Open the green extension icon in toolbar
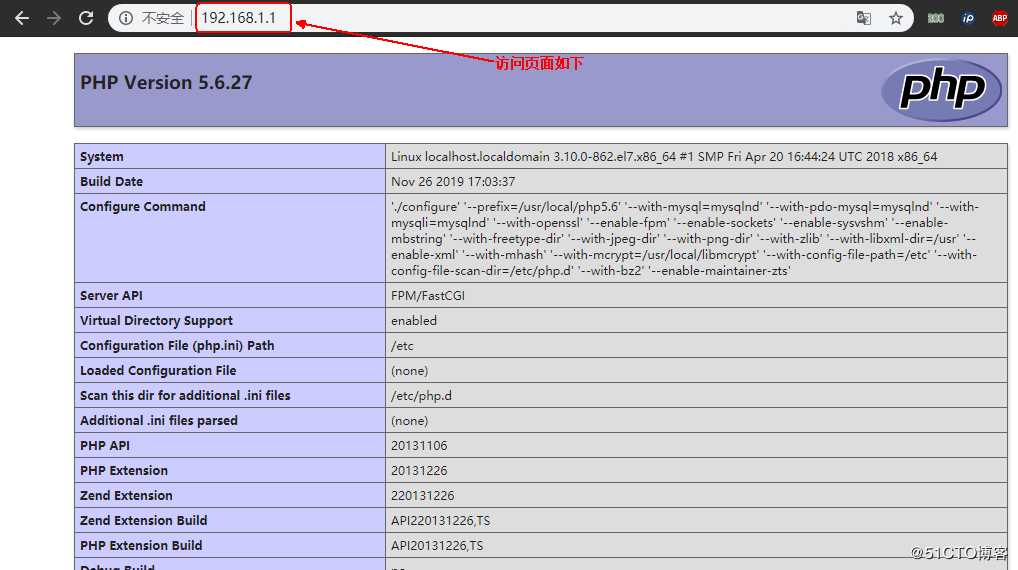This screenshot has width=1018, height=570. point(936,18)
